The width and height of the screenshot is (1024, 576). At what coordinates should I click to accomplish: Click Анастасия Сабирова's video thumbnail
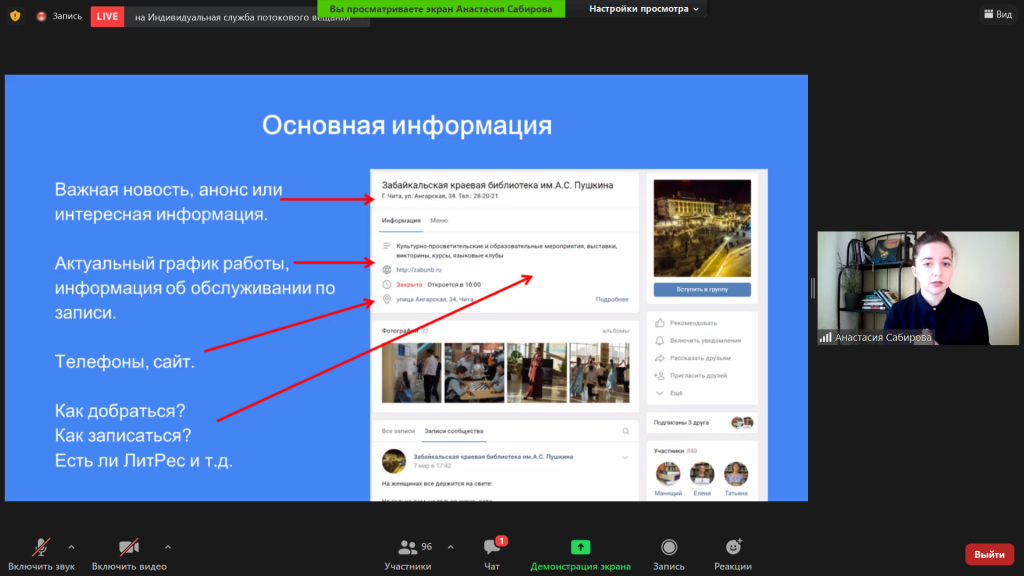tap(917, 289)
